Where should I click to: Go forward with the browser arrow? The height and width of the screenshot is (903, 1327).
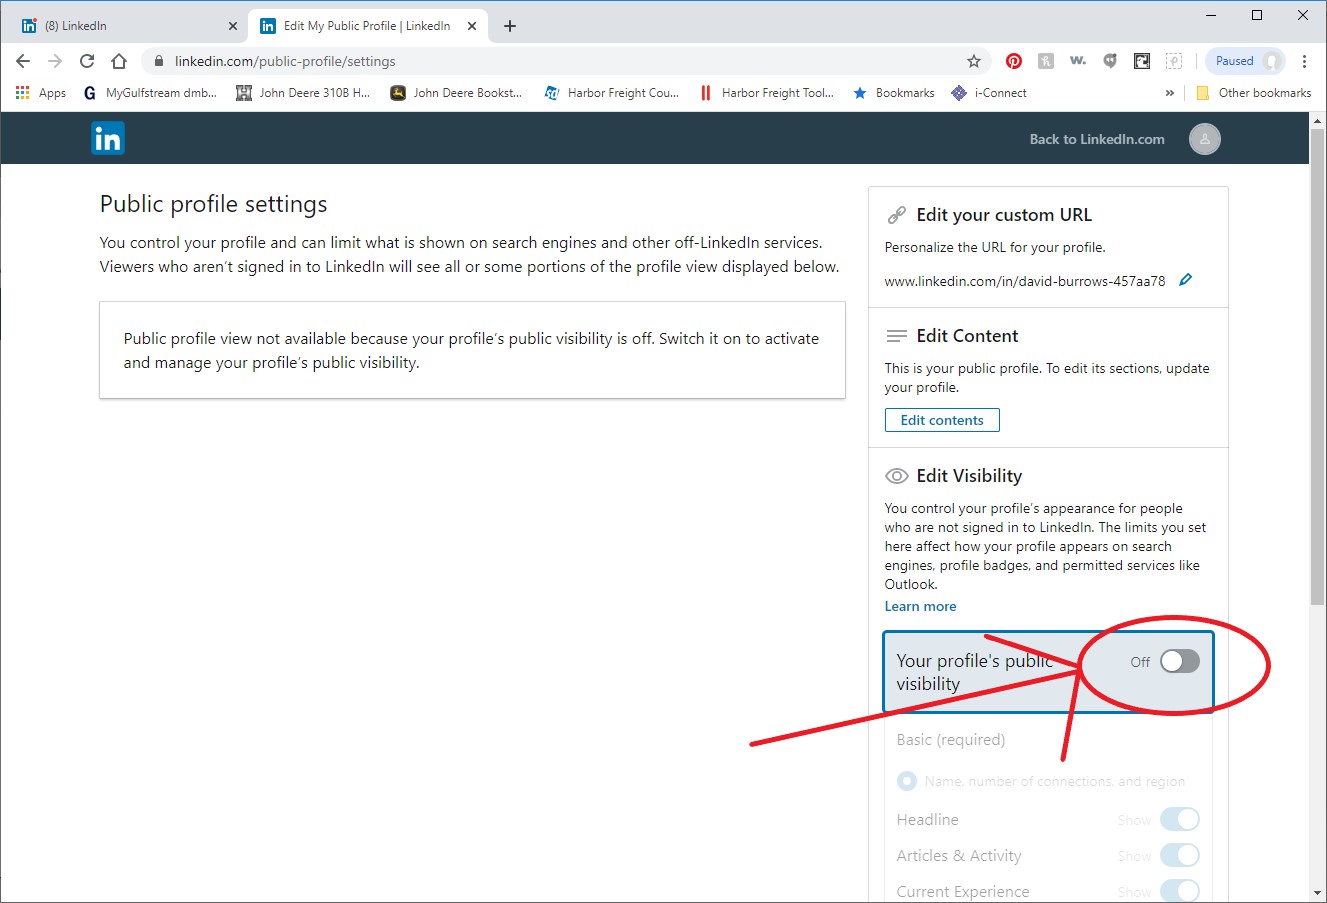(55, 61)
